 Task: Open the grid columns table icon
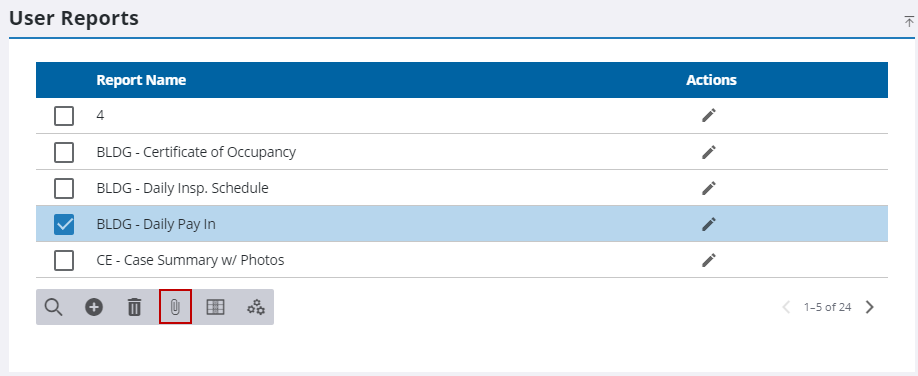pos(215,307)
